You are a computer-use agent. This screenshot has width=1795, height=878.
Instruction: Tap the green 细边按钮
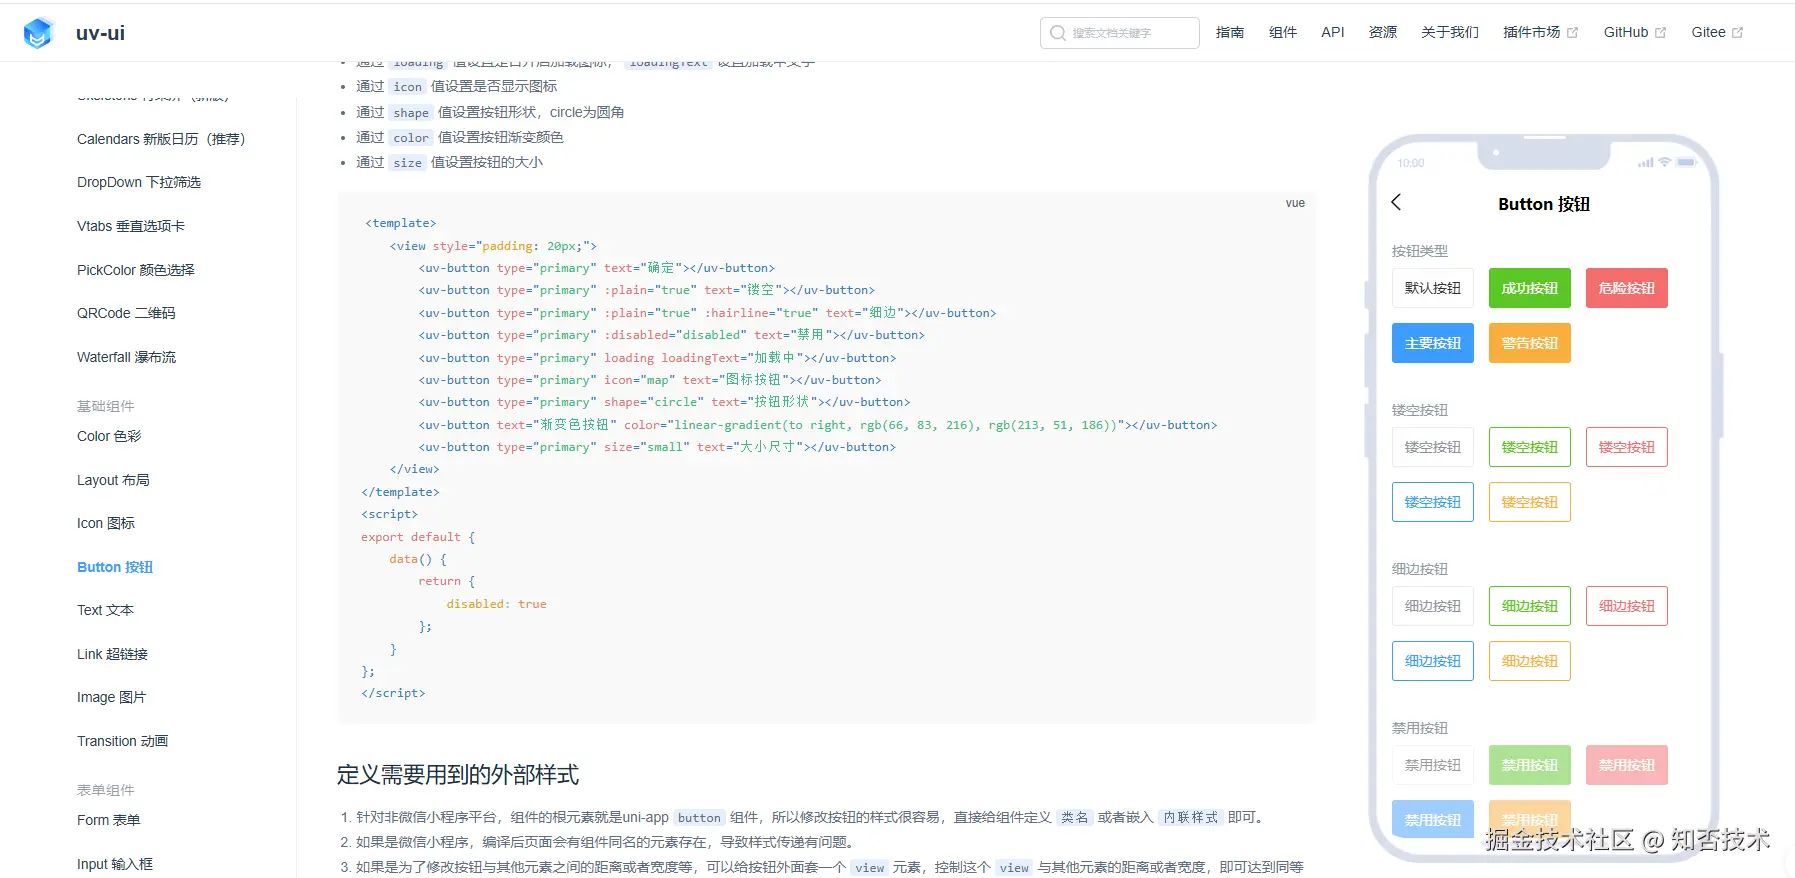pos(1530,606)
